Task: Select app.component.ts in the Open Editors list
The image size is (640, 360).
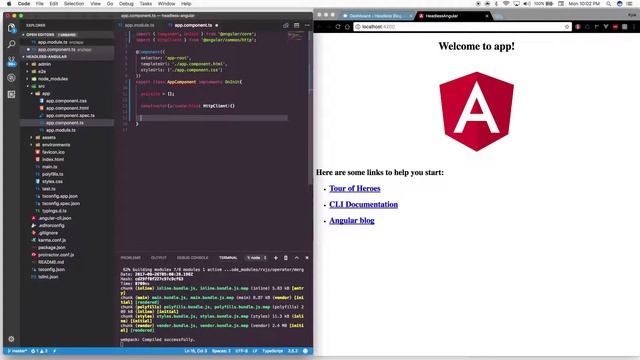Action: [x=57, y=49]
